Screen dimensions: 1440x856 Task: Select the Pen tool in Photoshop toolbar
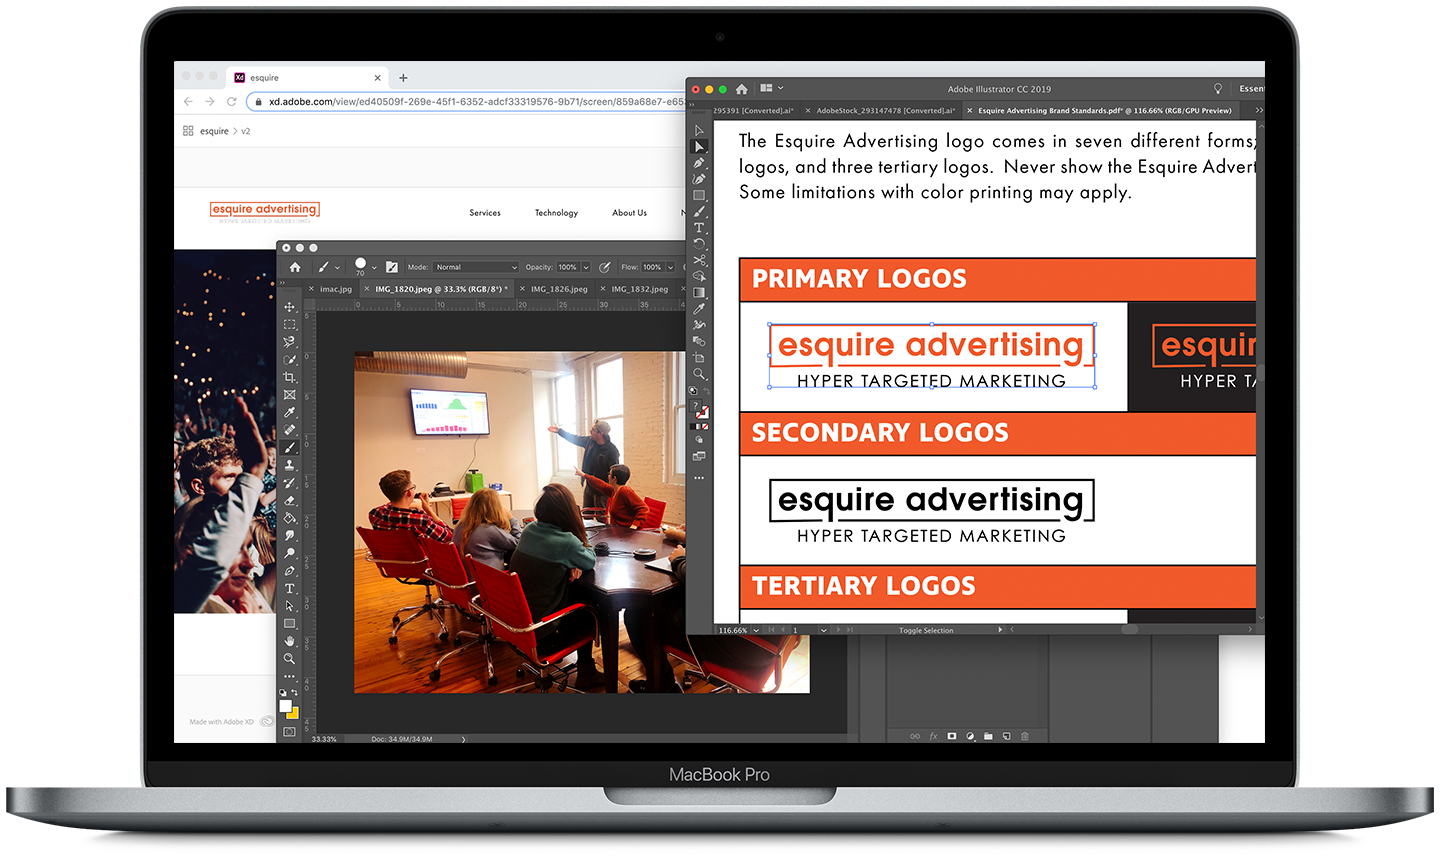pos(289,571)
